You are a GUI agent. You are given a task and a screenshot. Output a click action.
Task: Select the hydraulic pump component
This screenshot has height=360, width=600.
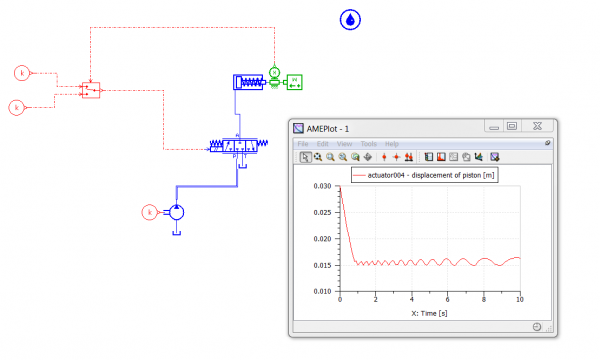coord(176,212)
